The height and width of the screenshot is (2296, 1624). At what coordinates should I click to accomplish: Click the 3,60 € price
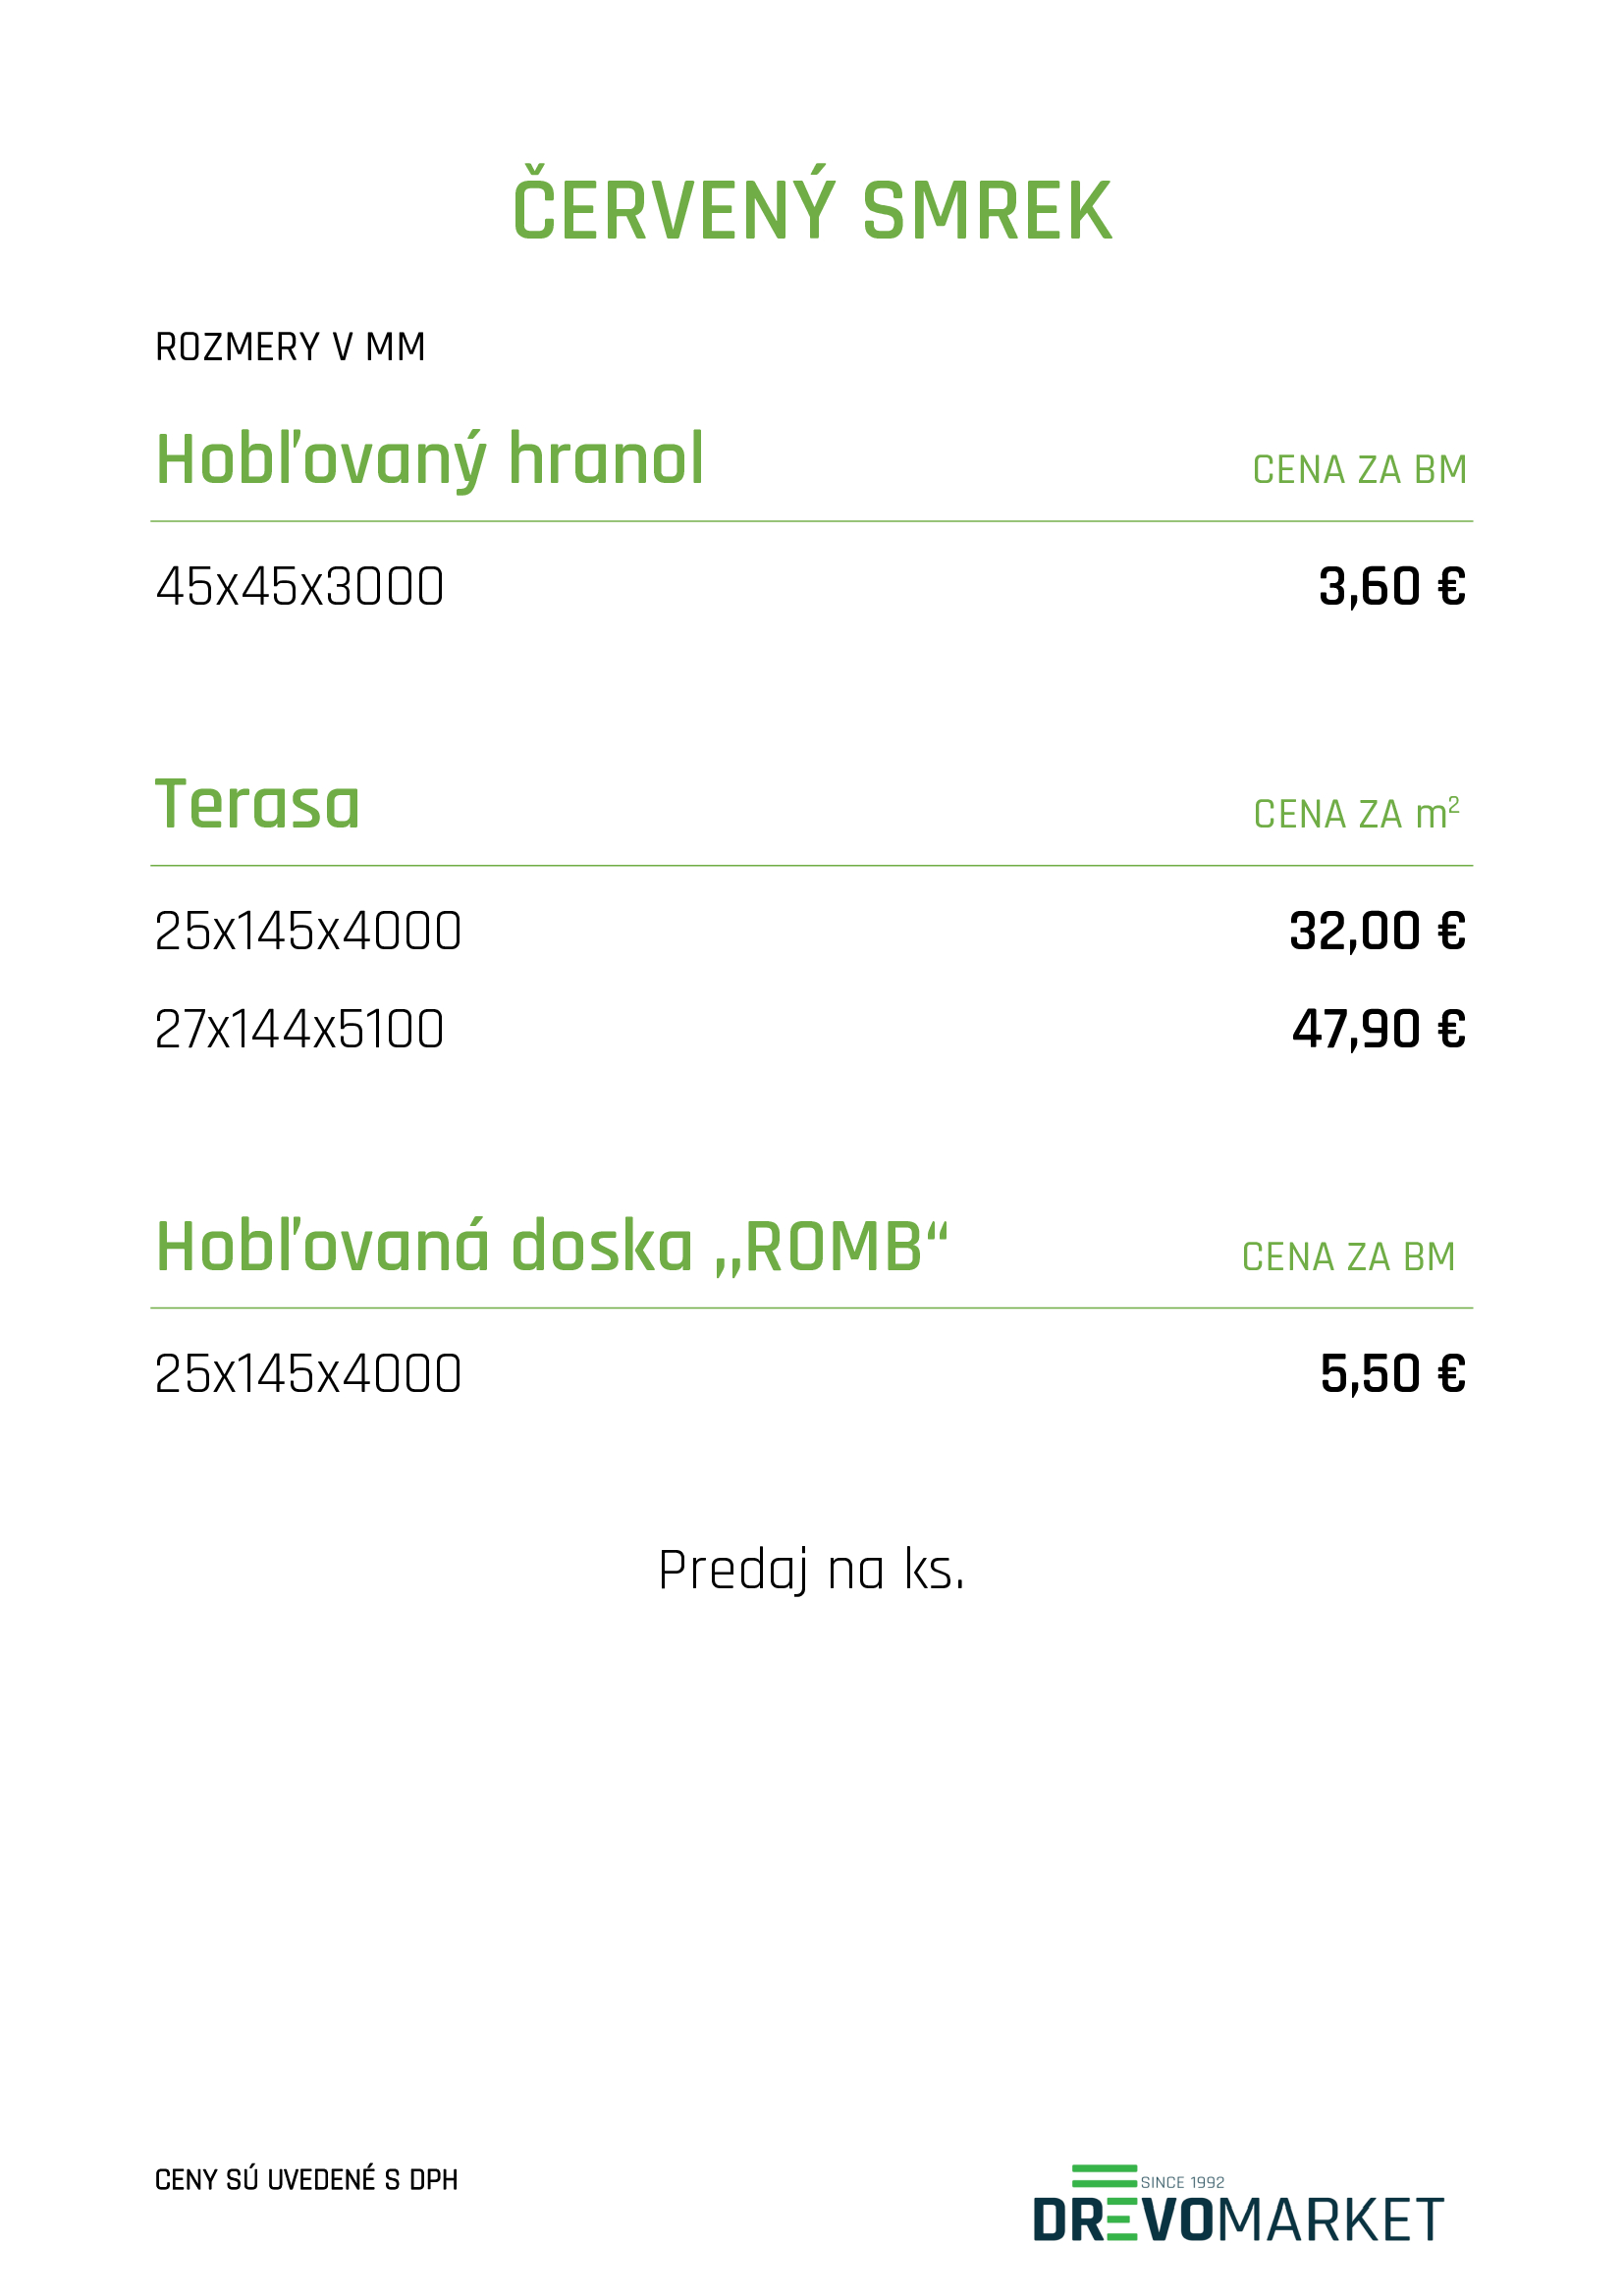(1392, 587)
